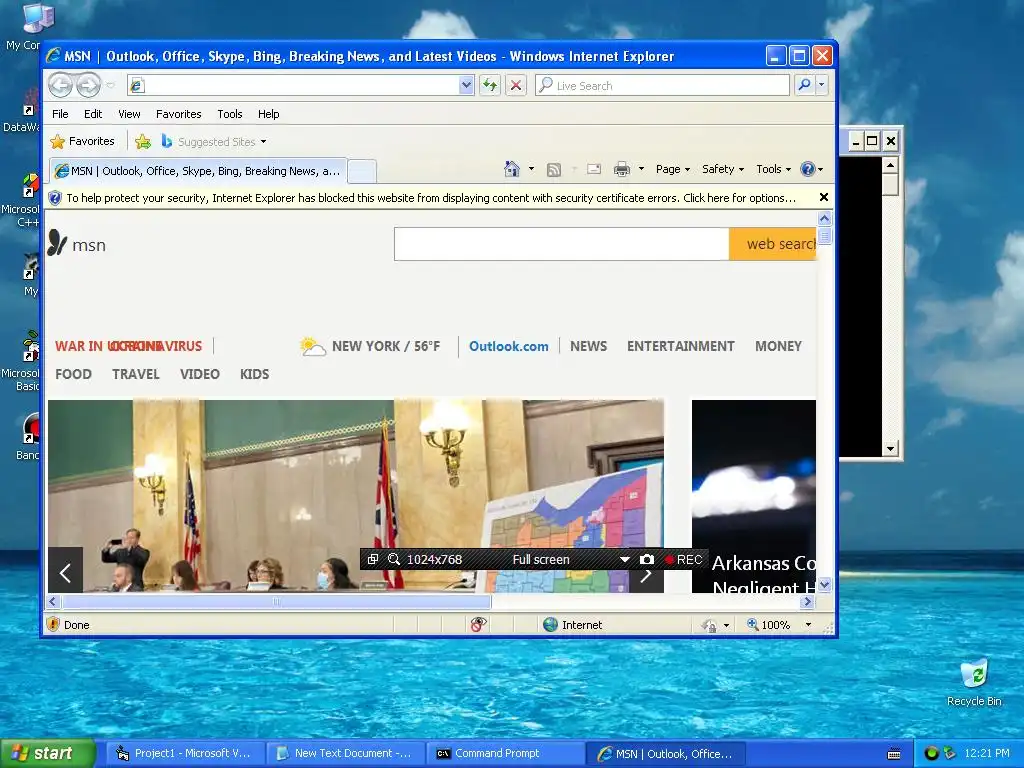Stop loading with the red X icon
1024x768 pixels.
point(516,85)
